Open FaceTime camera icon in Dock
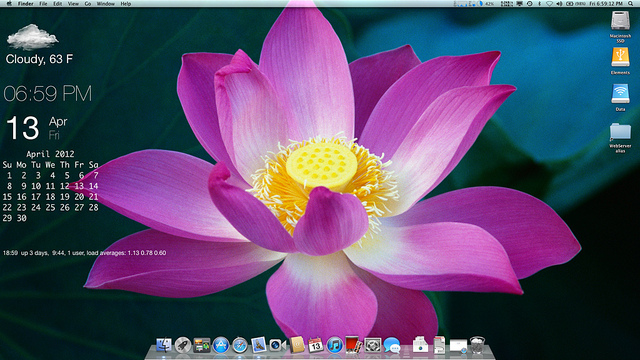640x360 pixels. point(278,345)
